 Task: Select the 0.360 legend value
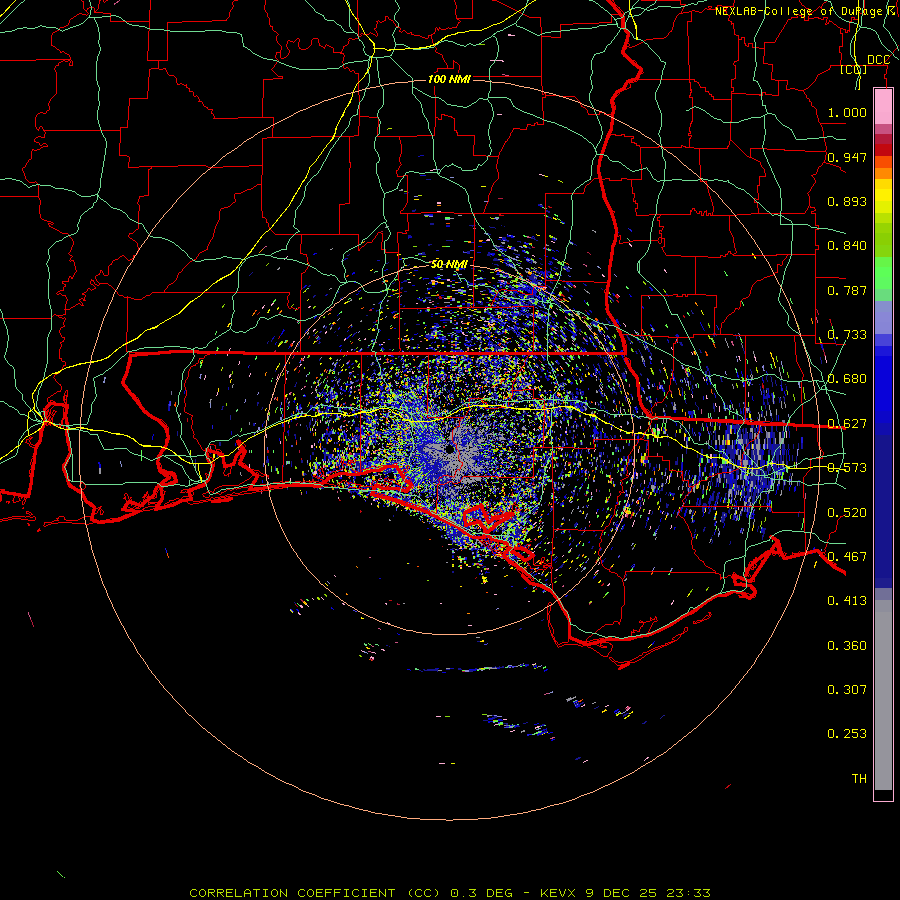[847, 646]
